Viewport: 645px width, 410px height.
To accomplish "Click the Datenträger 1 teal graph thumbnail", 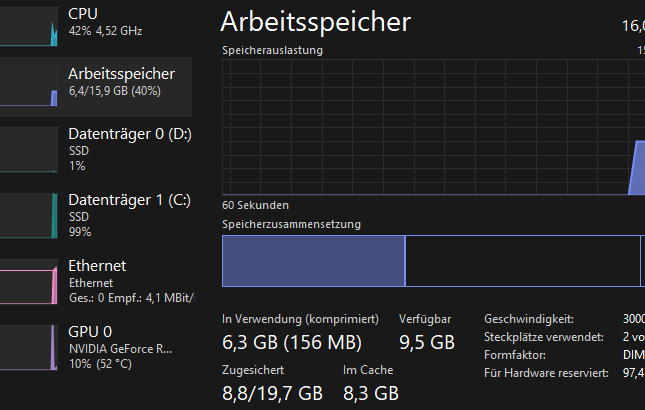I will 29,215.
